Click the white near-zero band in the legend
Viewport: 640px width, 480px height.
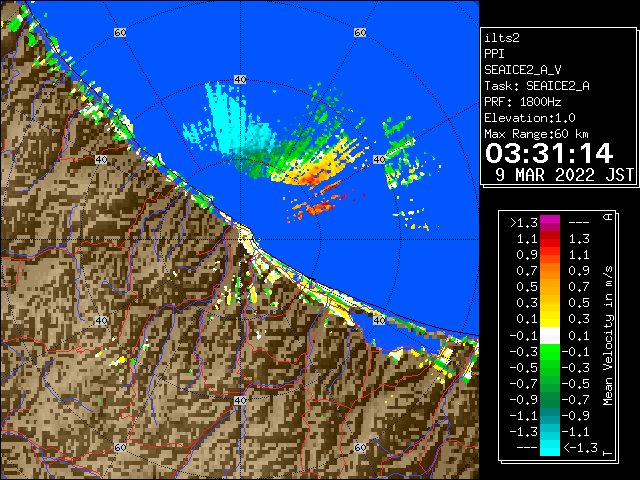click(550, 336)
